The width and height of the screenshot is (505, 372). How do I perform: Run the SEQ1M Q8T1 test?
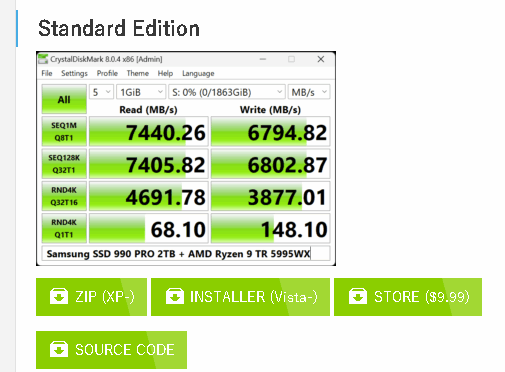[x=64, y=132]
